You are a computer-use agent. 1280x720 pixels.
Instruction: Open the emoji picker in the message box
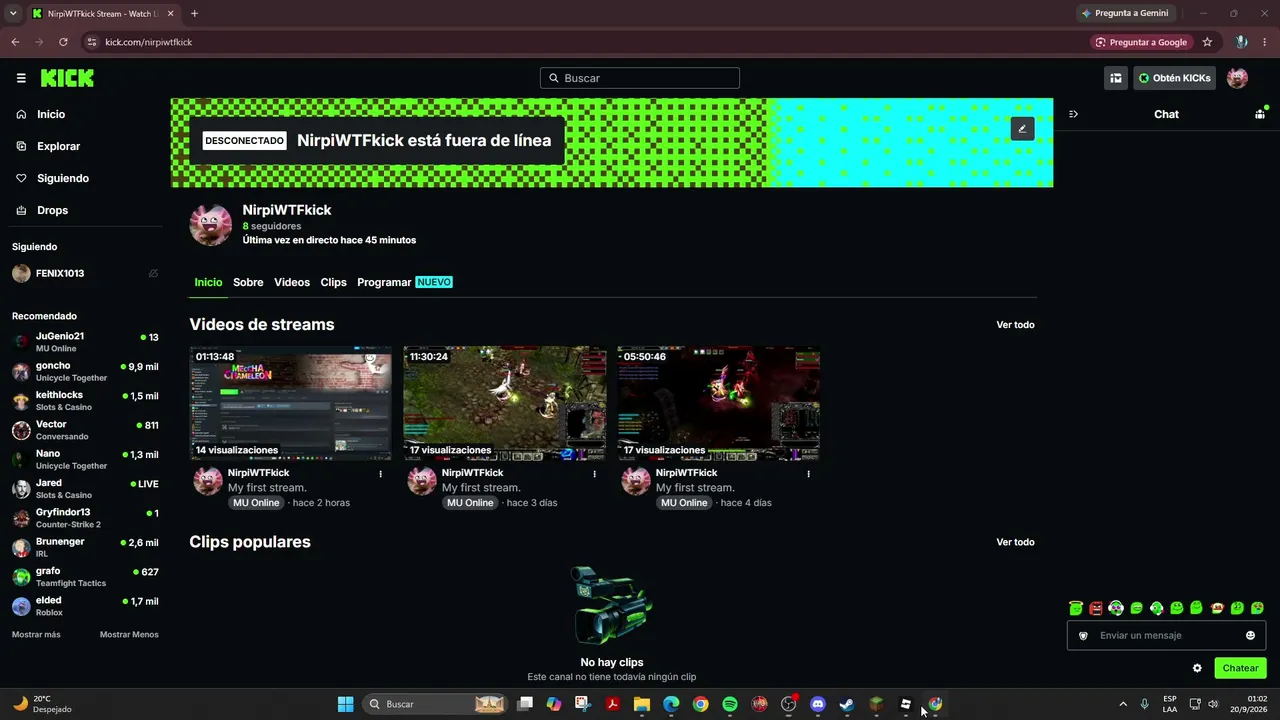click(x=1250, y=636)
